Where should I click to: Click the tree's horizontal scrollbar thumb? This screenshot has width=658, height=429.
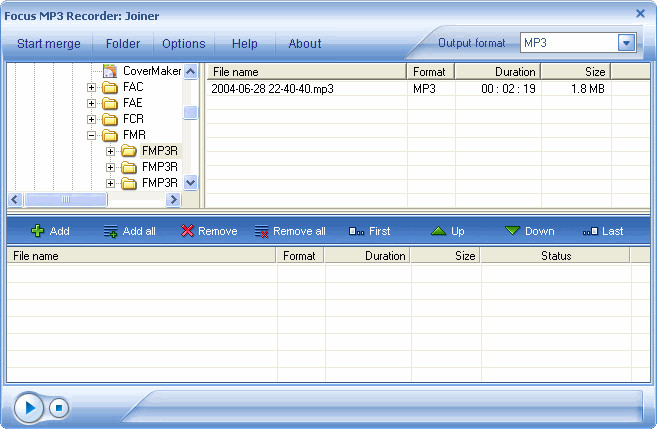coord(66,199)
